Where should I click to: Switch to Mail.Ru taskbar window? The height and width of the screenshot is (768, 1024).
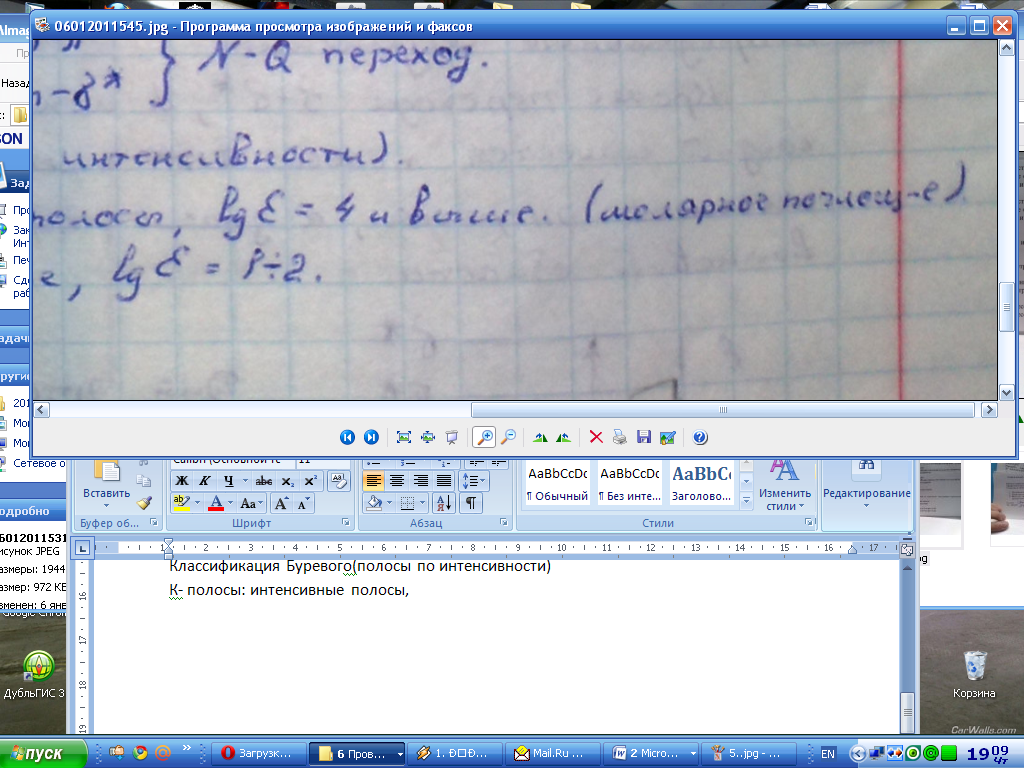pos(552,753)
